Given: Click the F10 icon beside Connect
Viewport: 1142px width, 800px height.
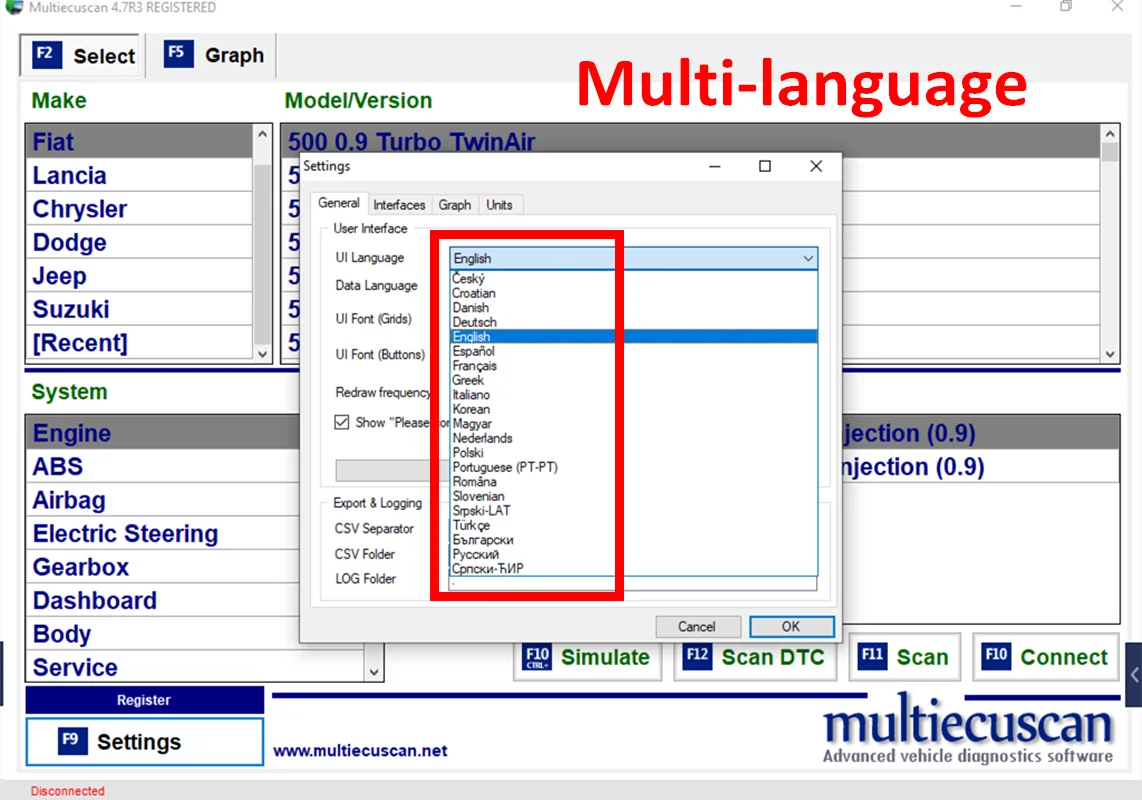Looking at the screenshot, I should (x=996, y=656).
